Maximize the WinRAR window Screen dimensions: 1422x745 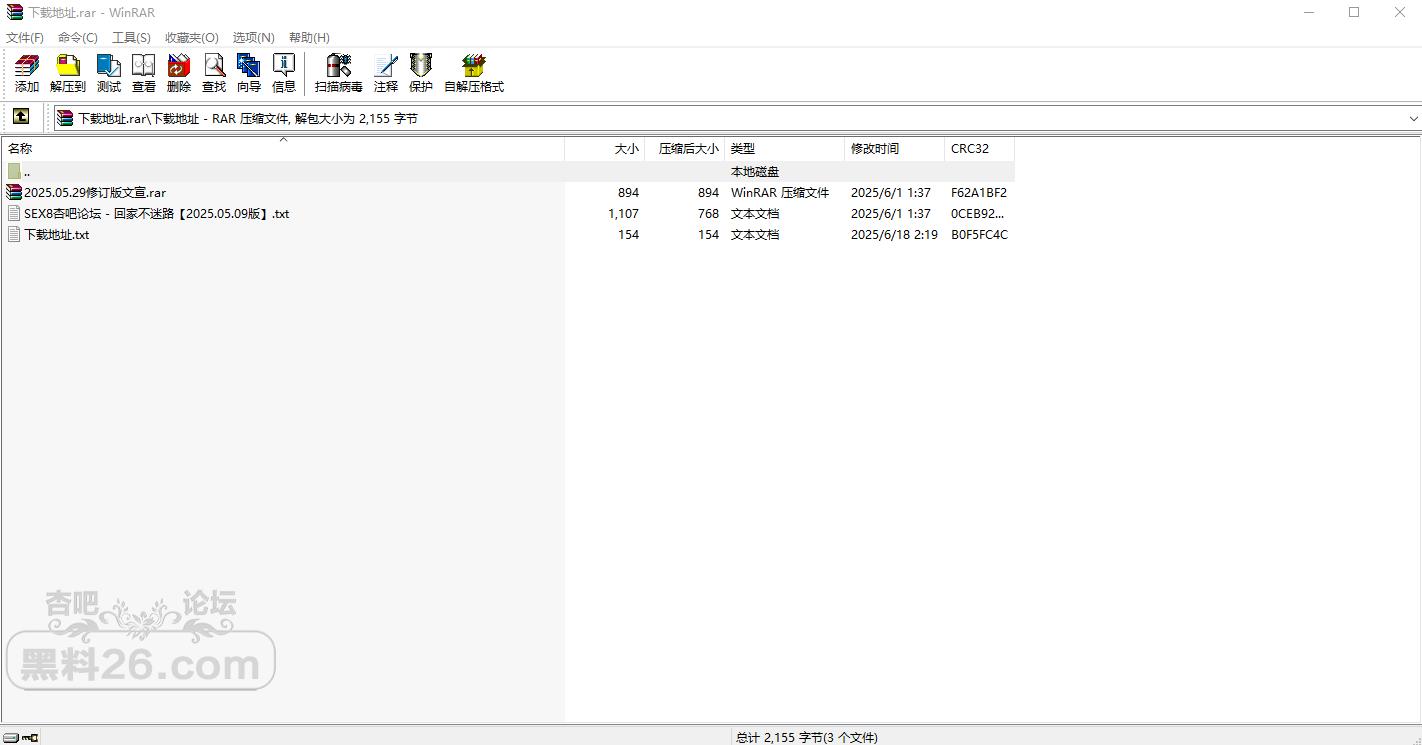pyautogui.click(x=1354, y=12)
